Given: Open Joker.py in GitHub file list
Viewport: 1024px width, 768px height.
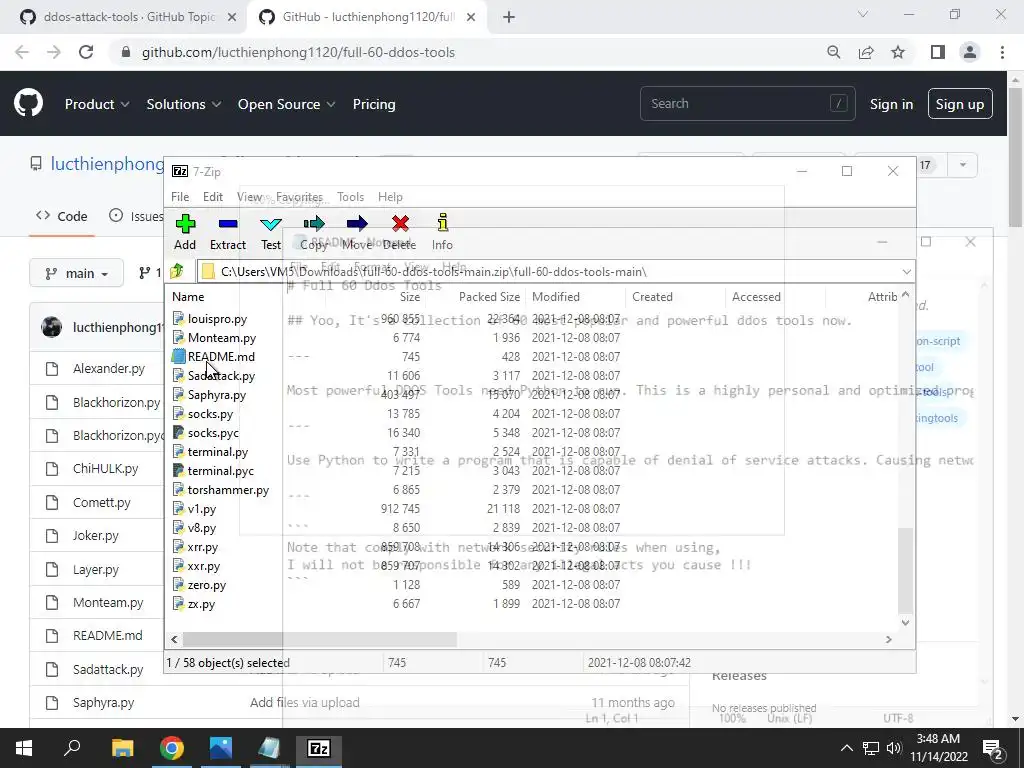Looking at the screenshot, I should click(x=96, y=536).
